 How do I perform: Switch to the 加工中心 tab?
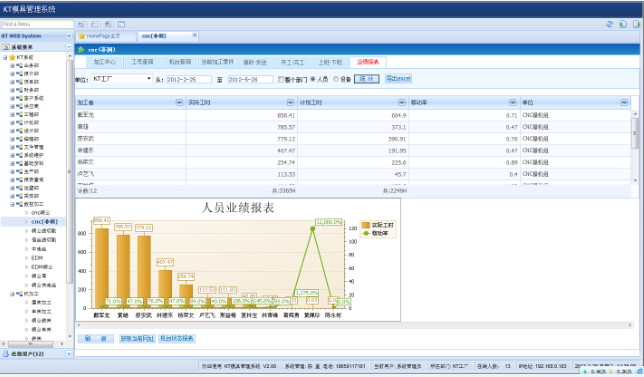pos(105,62)
